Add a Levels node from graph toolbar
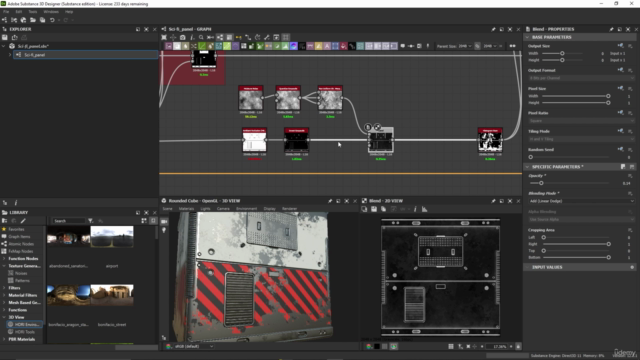This screenshot has width=640, height=360. (x=285, y=46)
